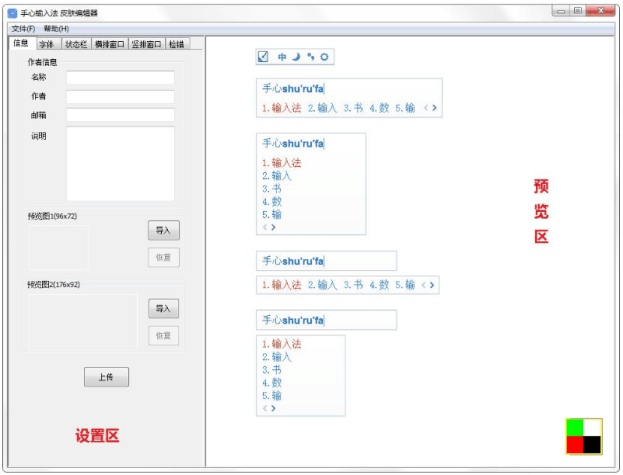Select candidate 2.输入 in first vertical preview
Viewport: 623px width, 475px height.
pyautogui.click(x=277, y=176)
